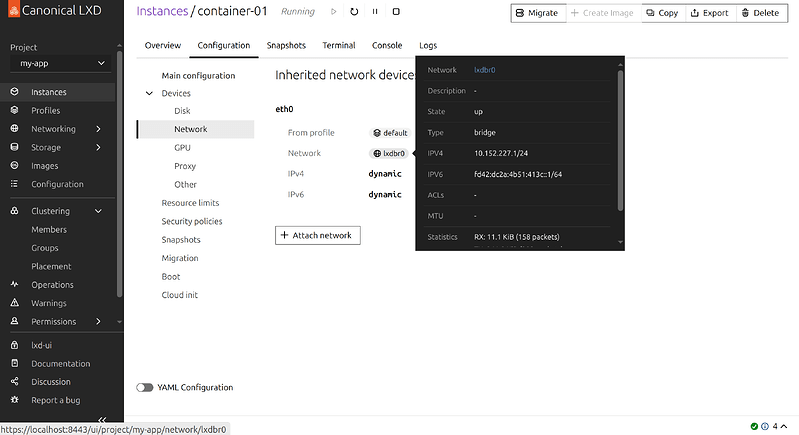The image size is (799, 435).
Task: Open Warnings in the sidebar
Action: coord(48,303)
